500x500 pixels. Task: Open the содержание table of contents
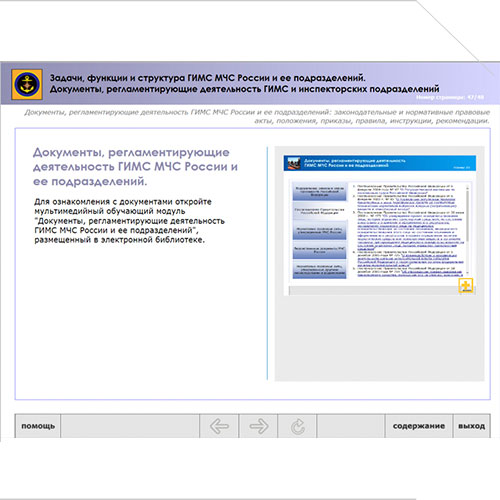(x=419, y=426)
